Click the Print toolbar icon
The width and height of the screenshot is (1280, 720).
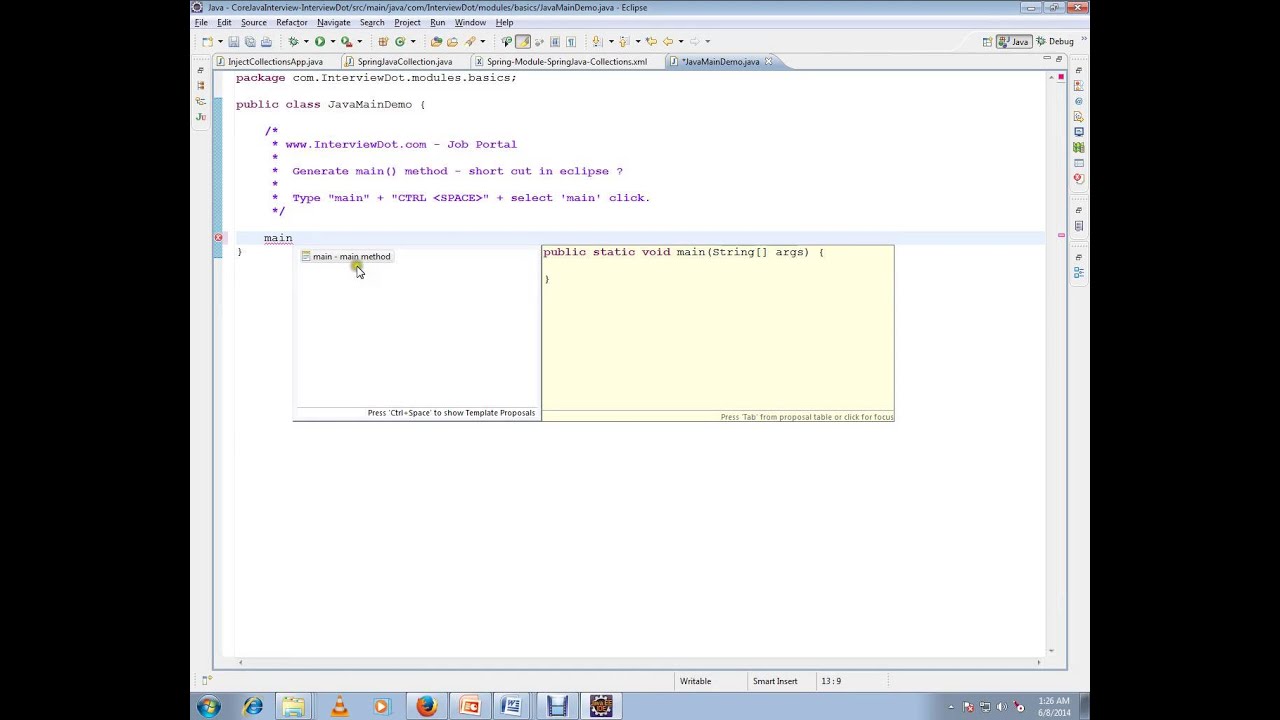[266, 41]
